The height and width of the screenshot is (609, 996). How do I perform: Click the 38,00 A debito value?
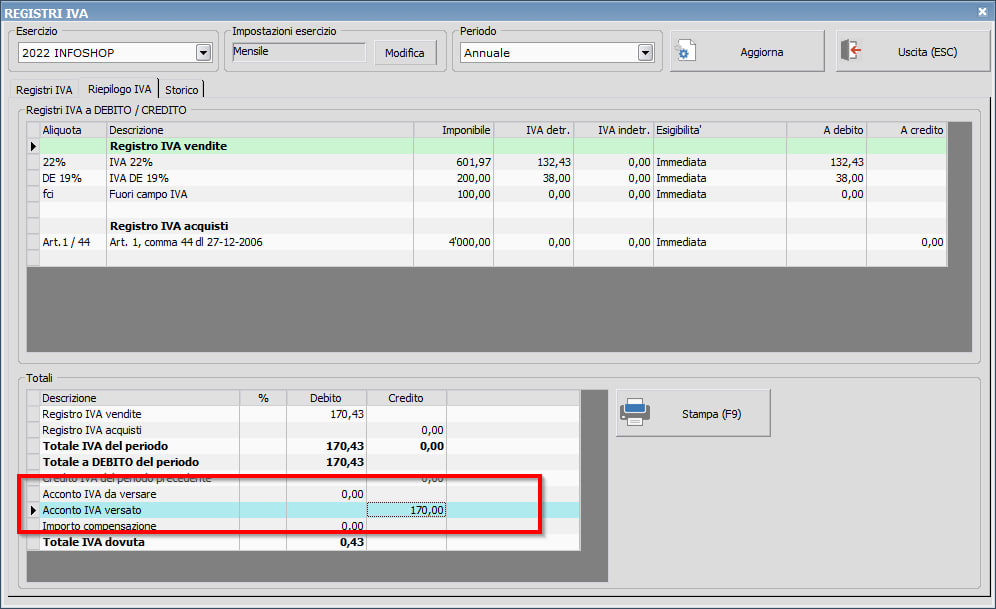(x=849, y=178)
